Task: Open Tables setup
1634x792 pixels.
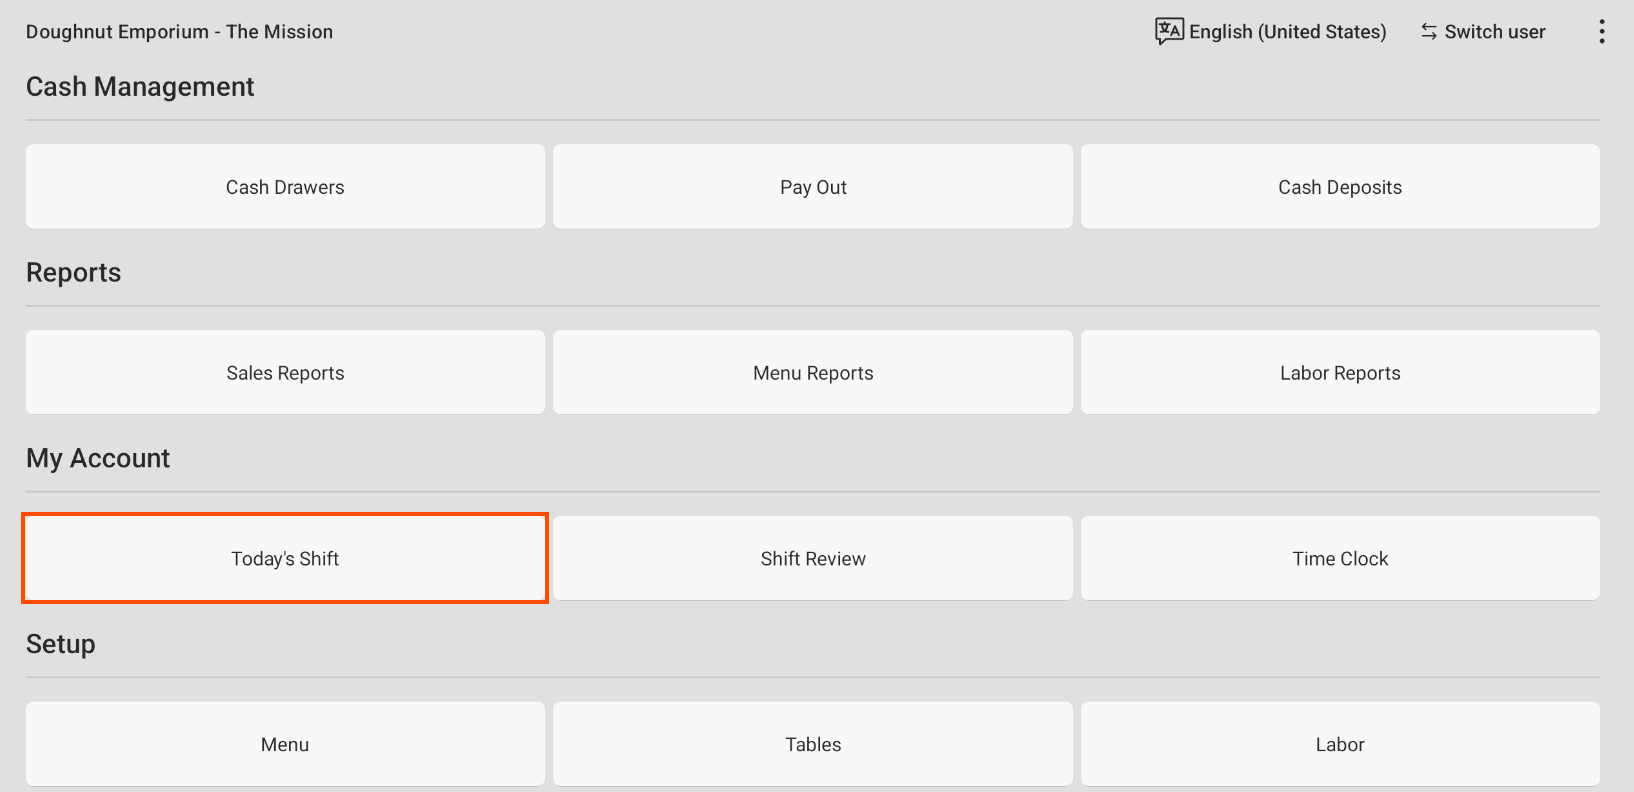Action: click(x=813, y=744)
